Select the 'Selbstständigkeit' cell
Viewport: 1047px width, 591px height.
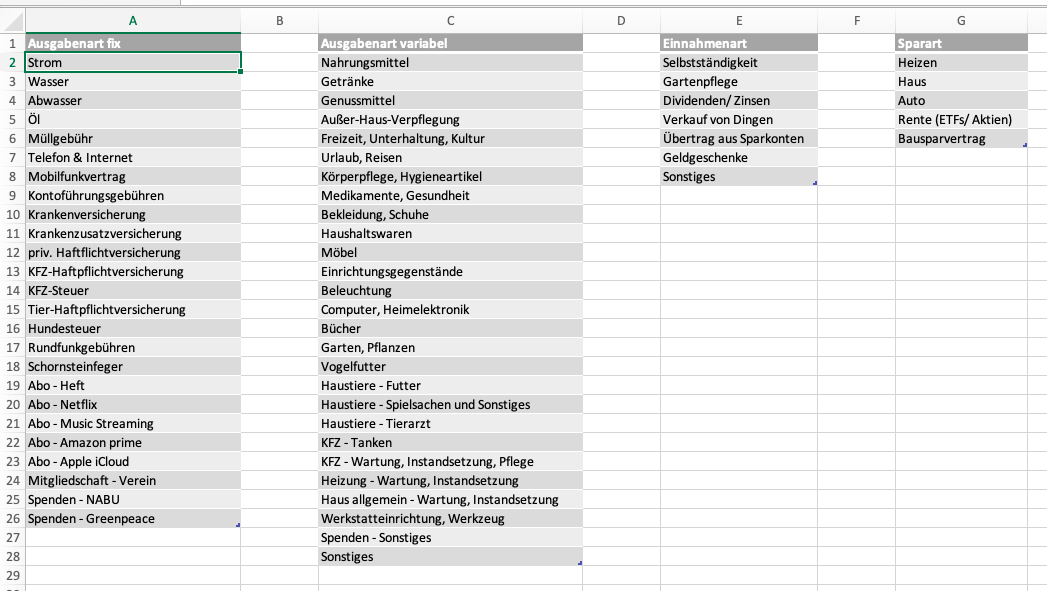[x=739, y=62]
